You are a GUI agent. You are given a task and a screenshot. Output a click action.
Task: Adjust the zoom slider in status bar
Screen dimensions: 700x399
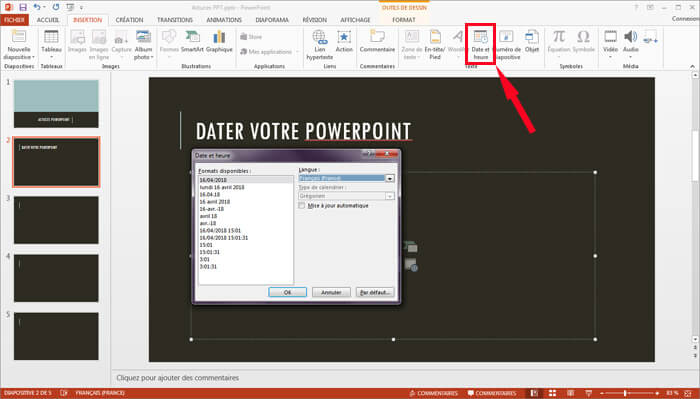click(x=625, y=393)
